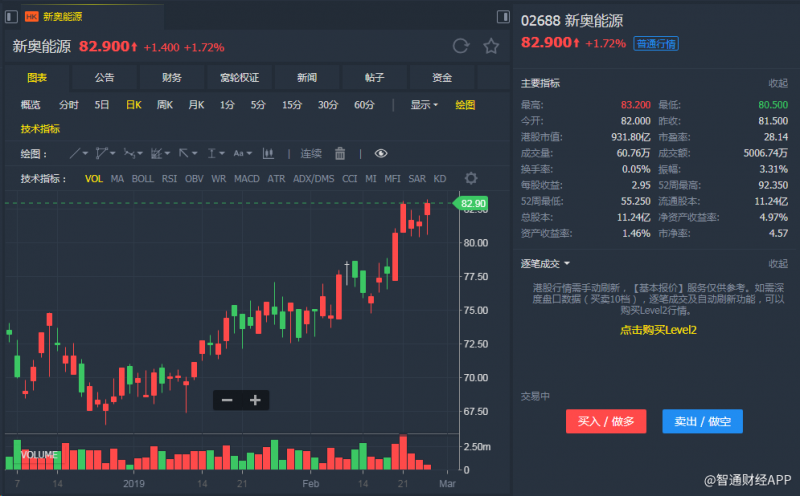
Task: Click the 82.90 price marker on axis
Action: [x=472, y=204]
